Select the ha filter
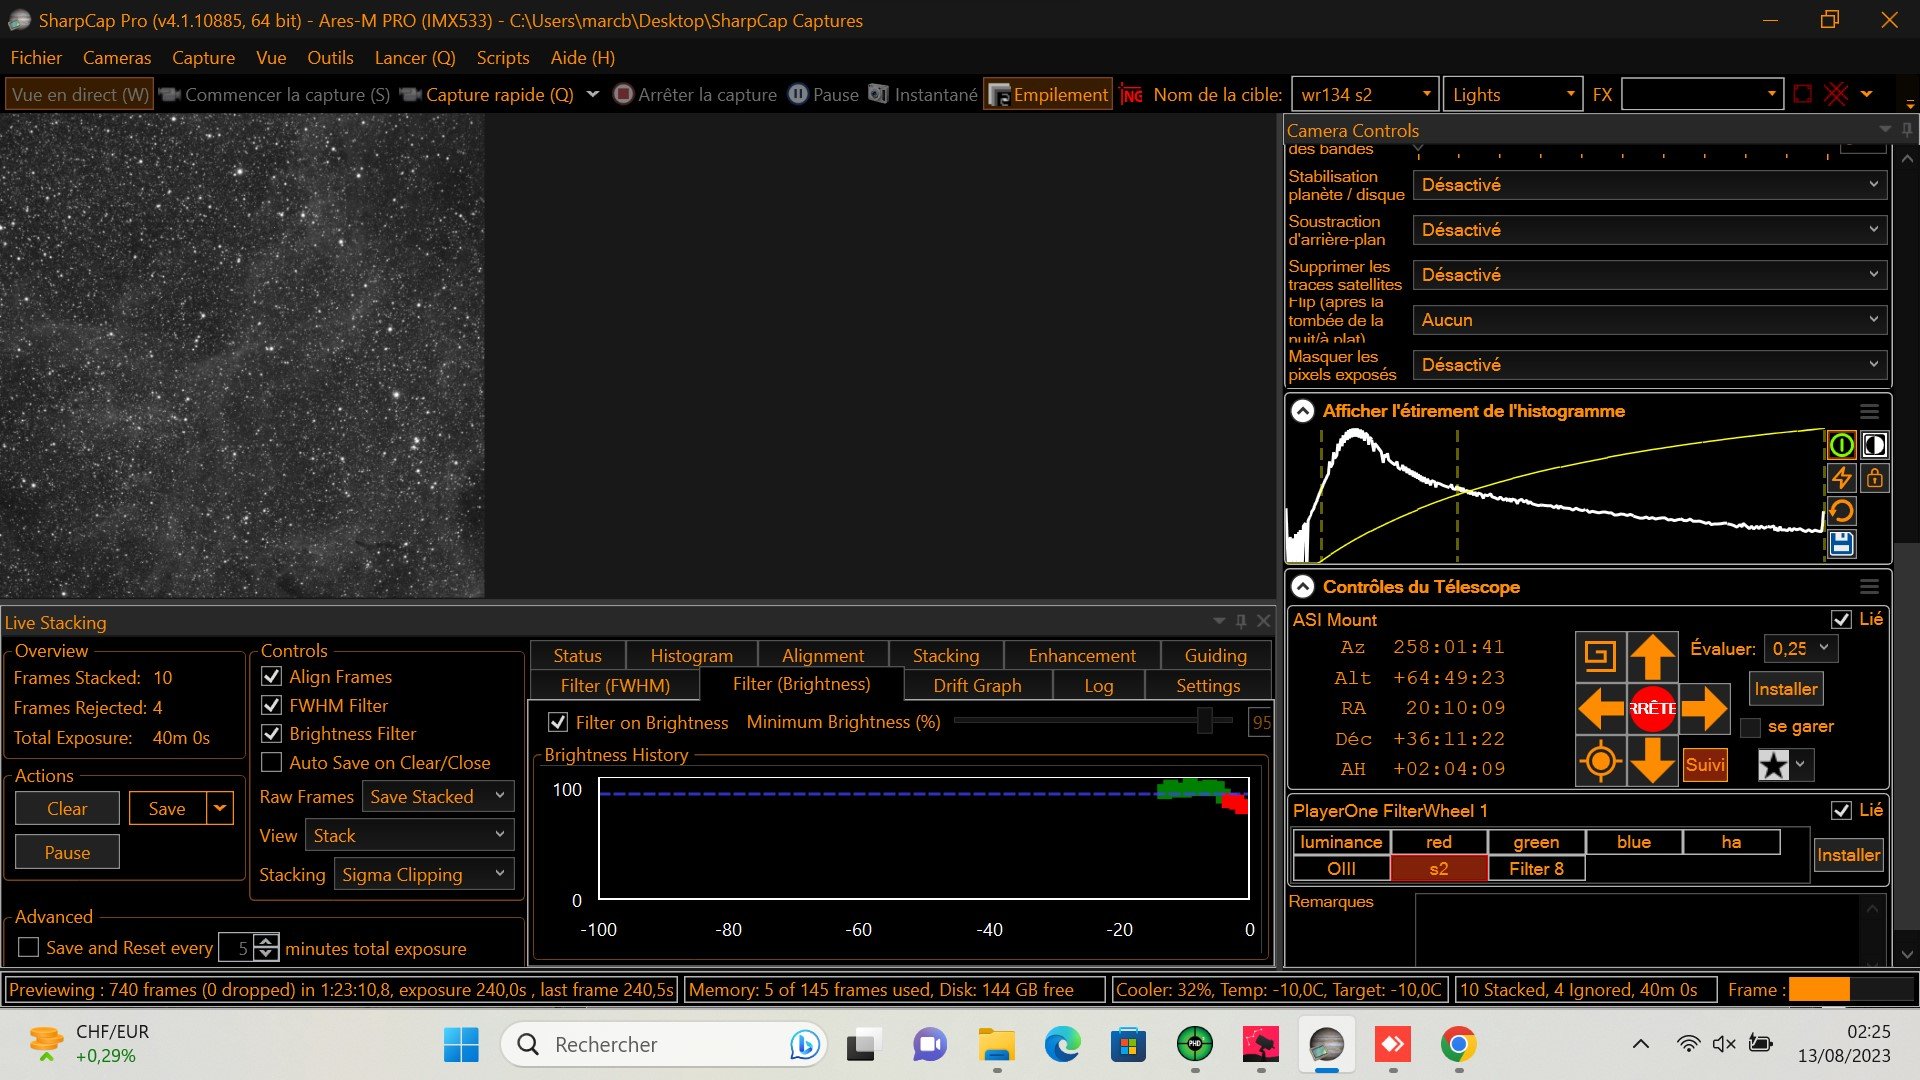1920x1080 pixels. pyautogui.click(x=1731, y=842)
